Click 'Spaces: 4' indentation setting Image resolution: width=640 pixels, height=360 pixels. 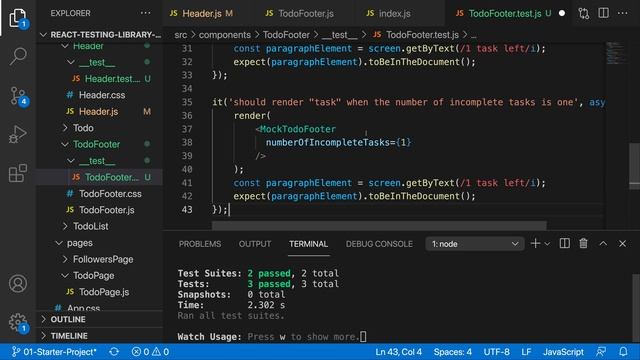coord(452,352)
